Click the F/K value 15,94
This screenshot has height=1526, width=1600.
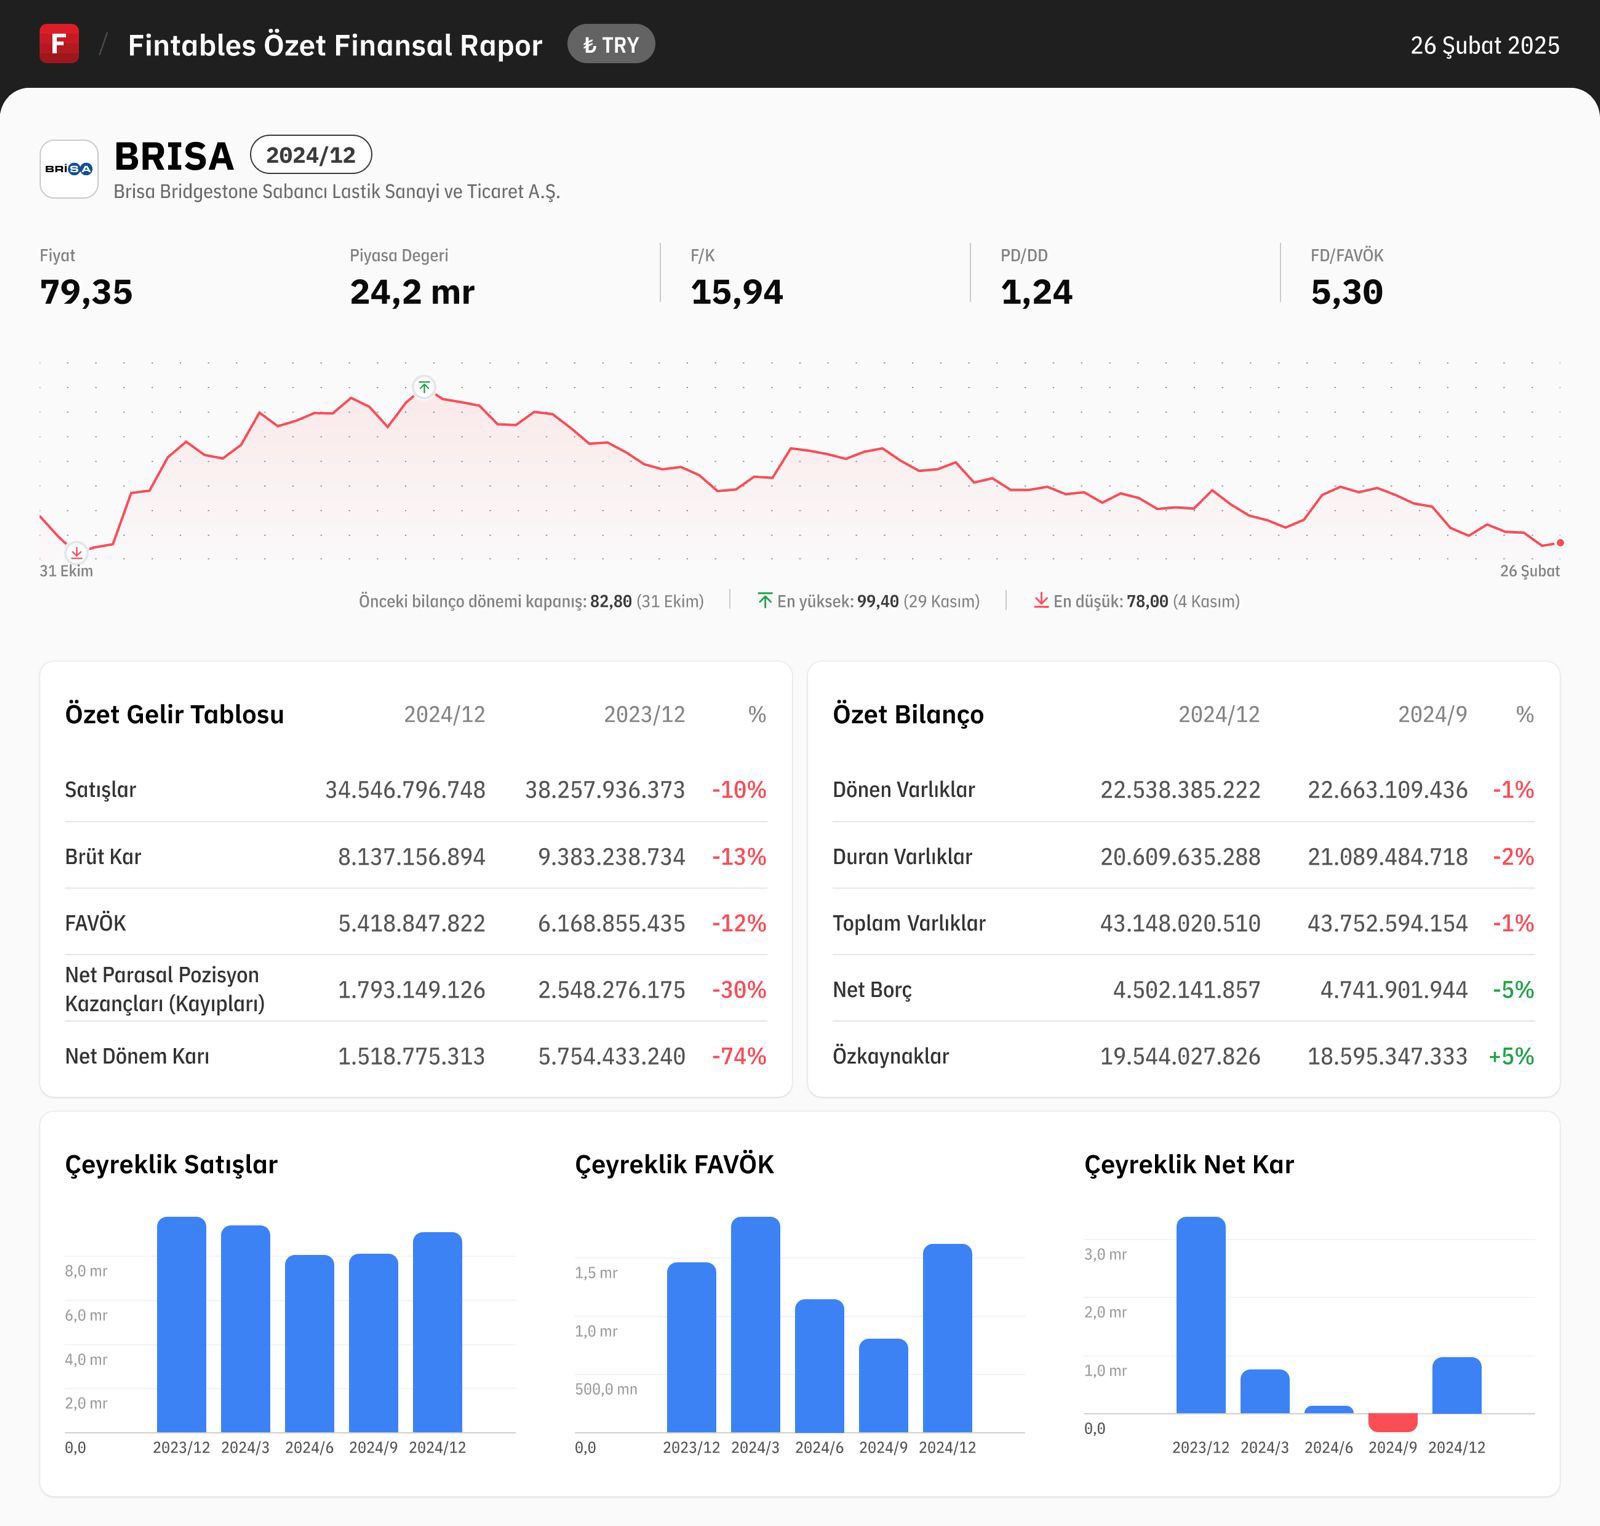[x=737, y=292]
